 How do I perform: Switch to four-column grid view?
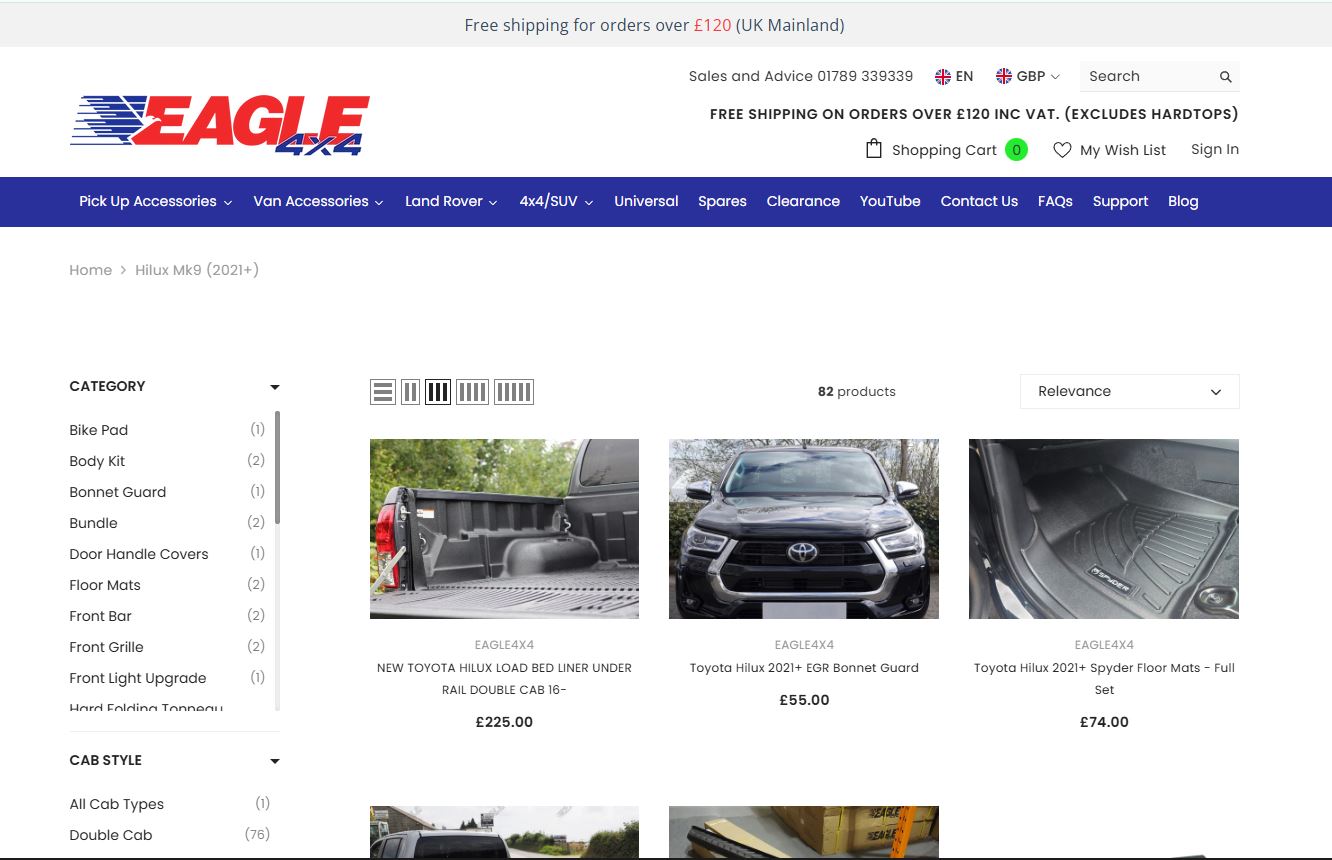coord(472,392)
